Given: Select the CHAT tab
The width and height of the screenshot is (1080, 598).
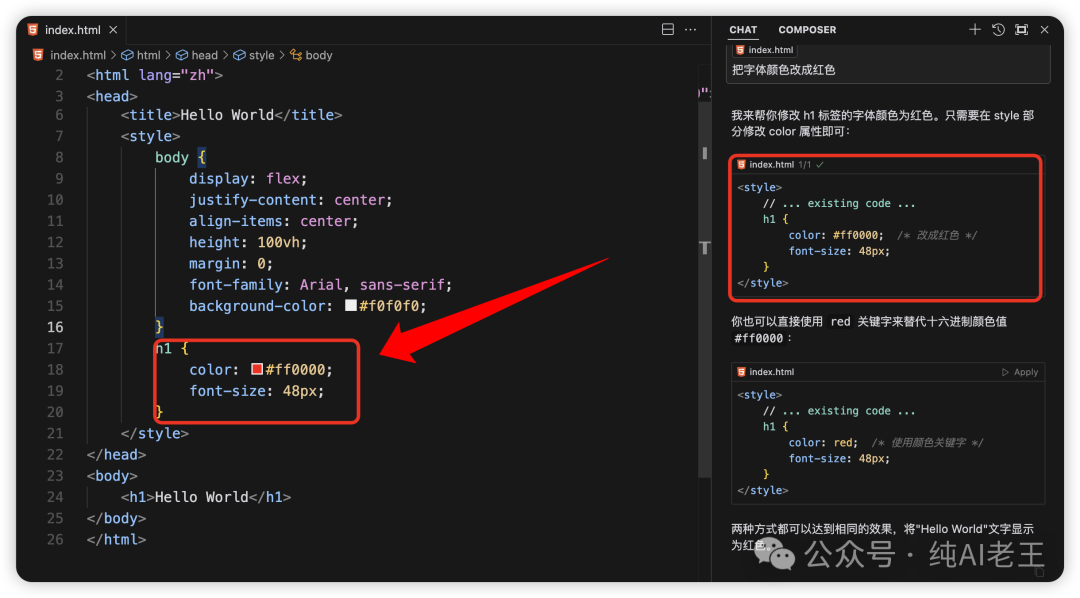Looking at the screenshot, I should click(x=743, y=30).
